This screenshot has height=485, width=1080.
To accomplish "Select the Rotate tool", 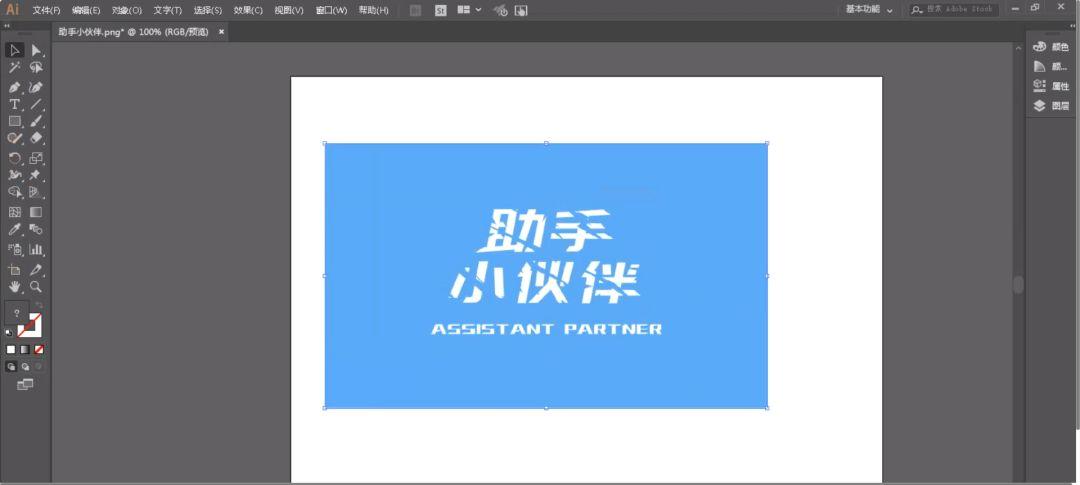I will coord(14,158).
